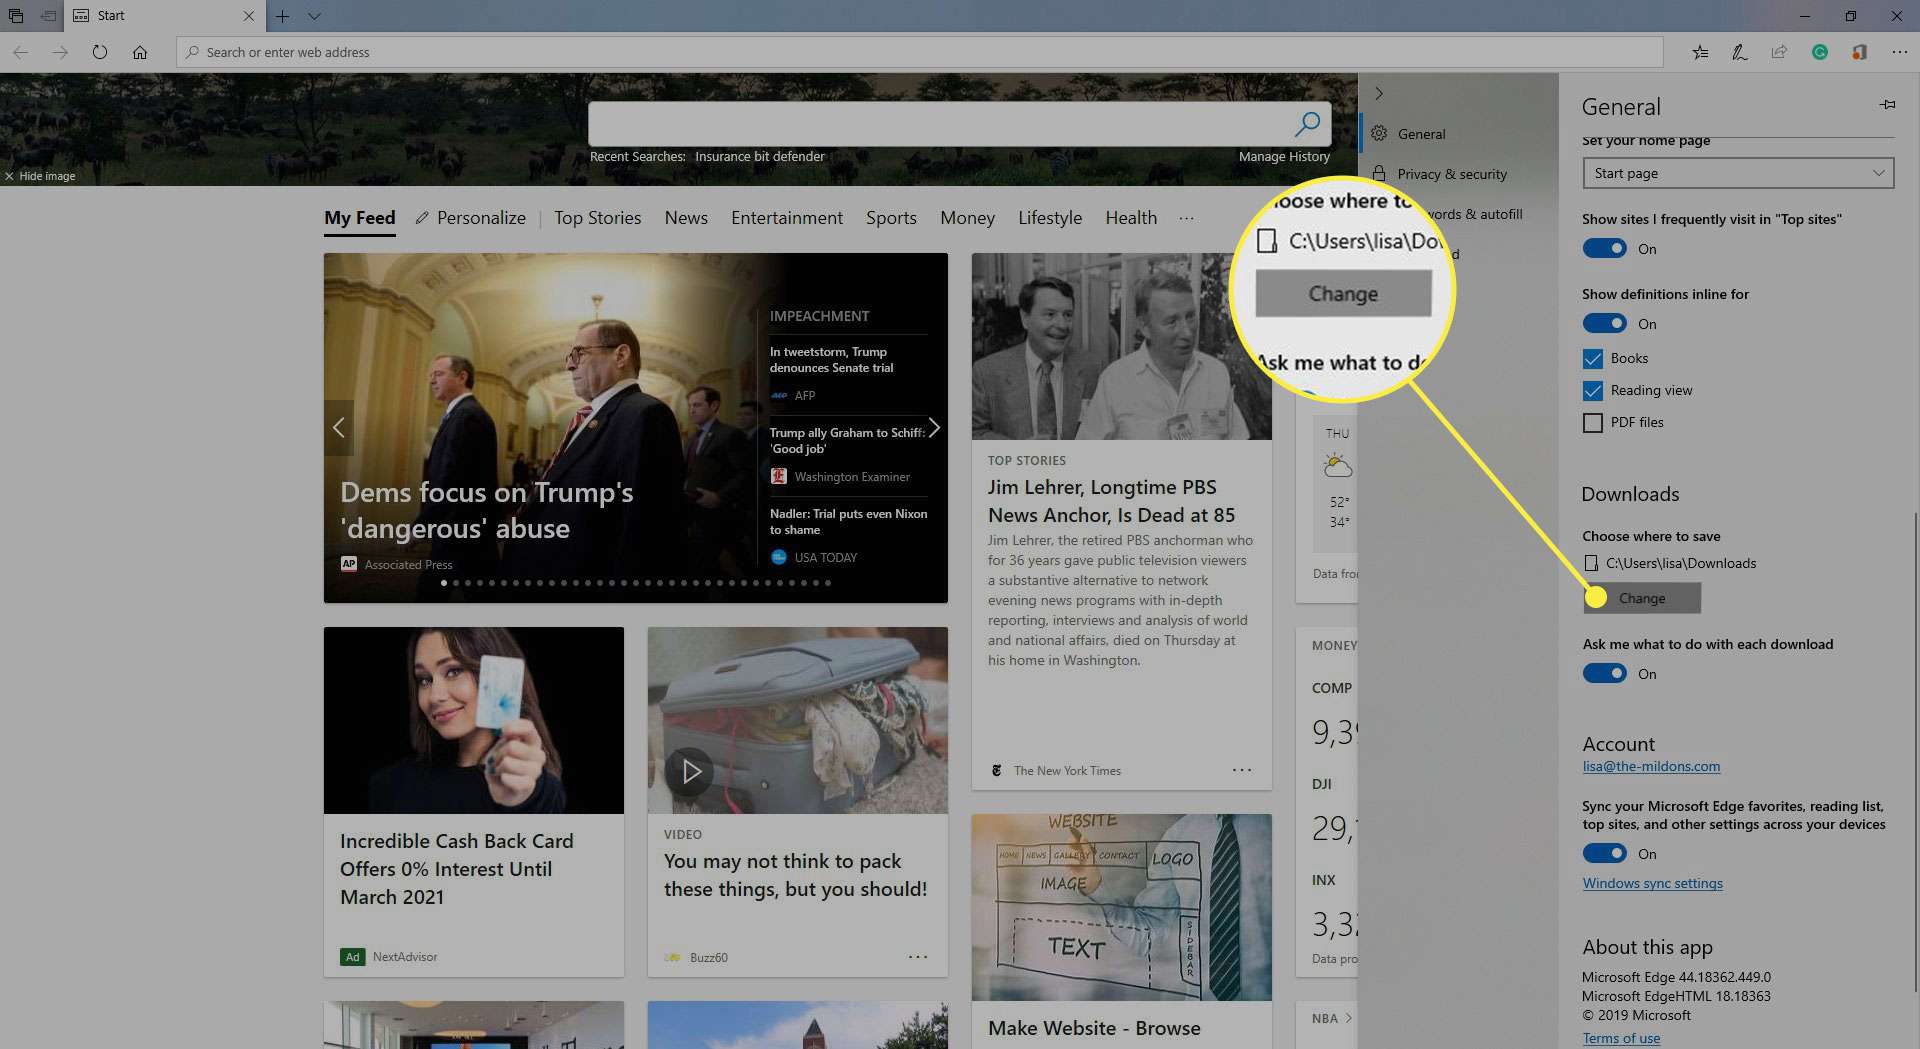Select the My Feed tab

tap(360, 218)
